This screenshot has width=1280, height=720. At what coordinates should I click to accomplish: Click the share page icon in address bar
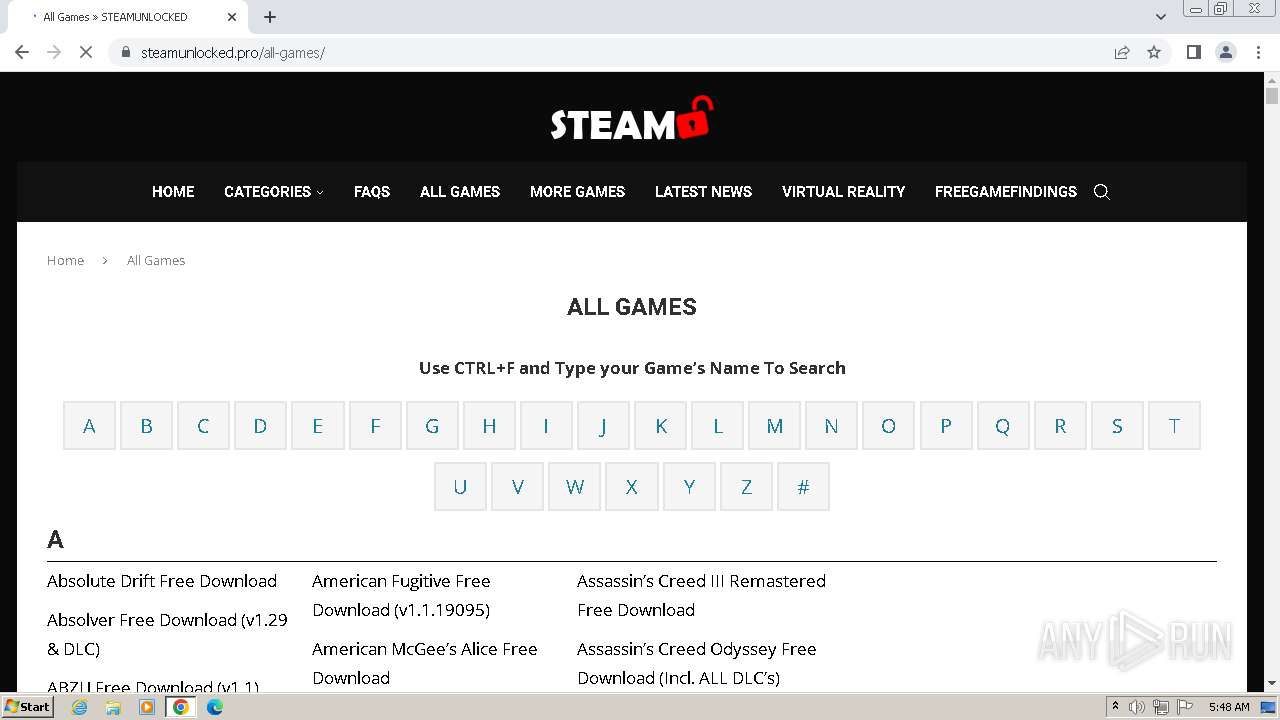[x=1122, y=52]
